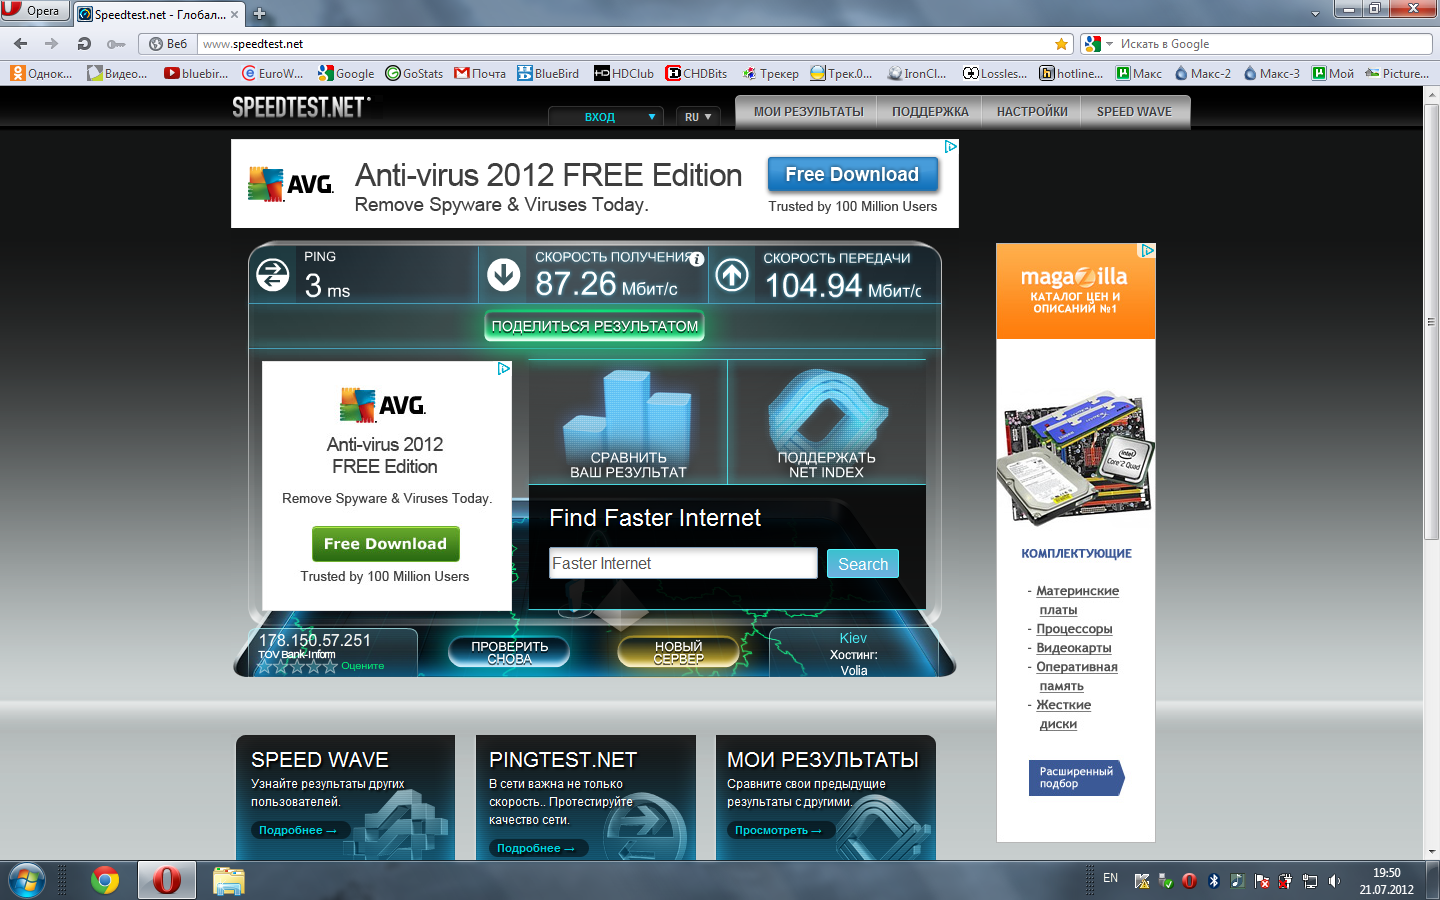Open the Google bookmark
Screen dimensions: 1440x900
[346, 73]
